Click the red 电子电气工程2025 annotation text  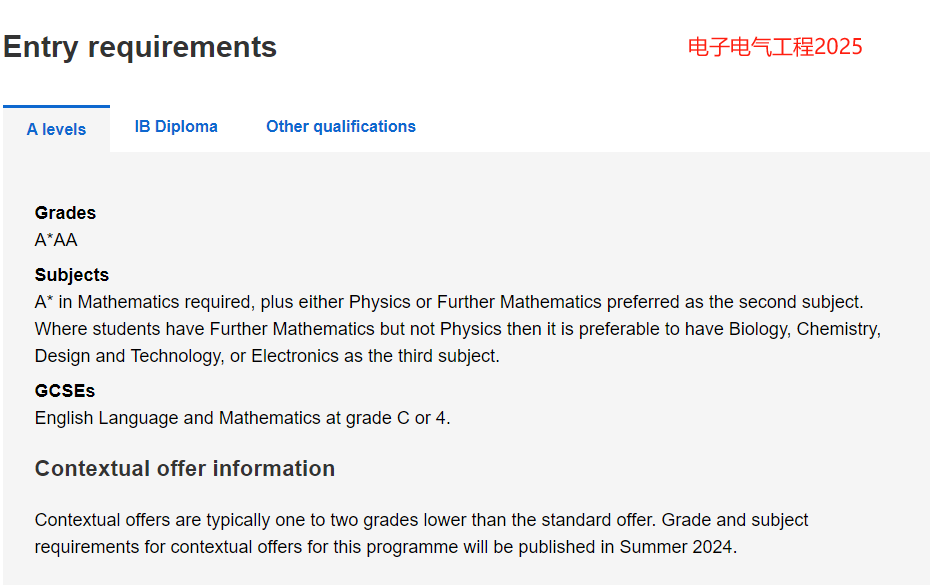[774, 47]
